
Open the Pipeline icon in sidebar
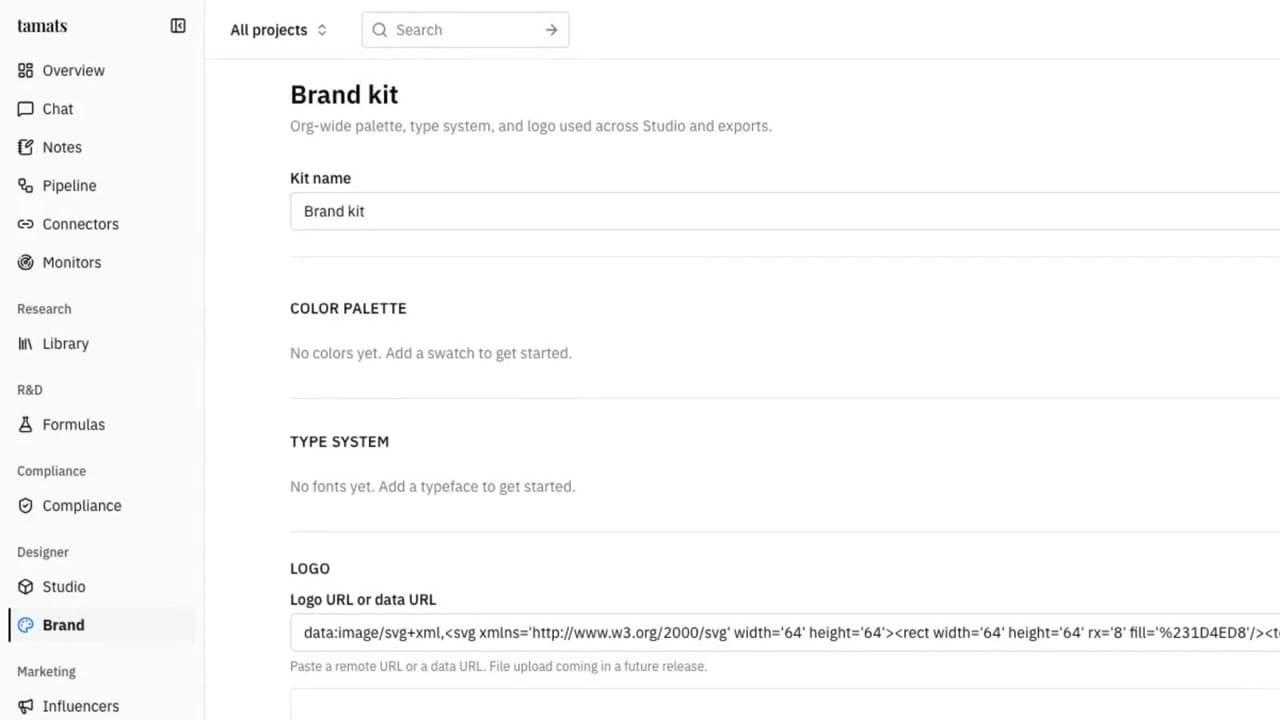click(26, 186)
